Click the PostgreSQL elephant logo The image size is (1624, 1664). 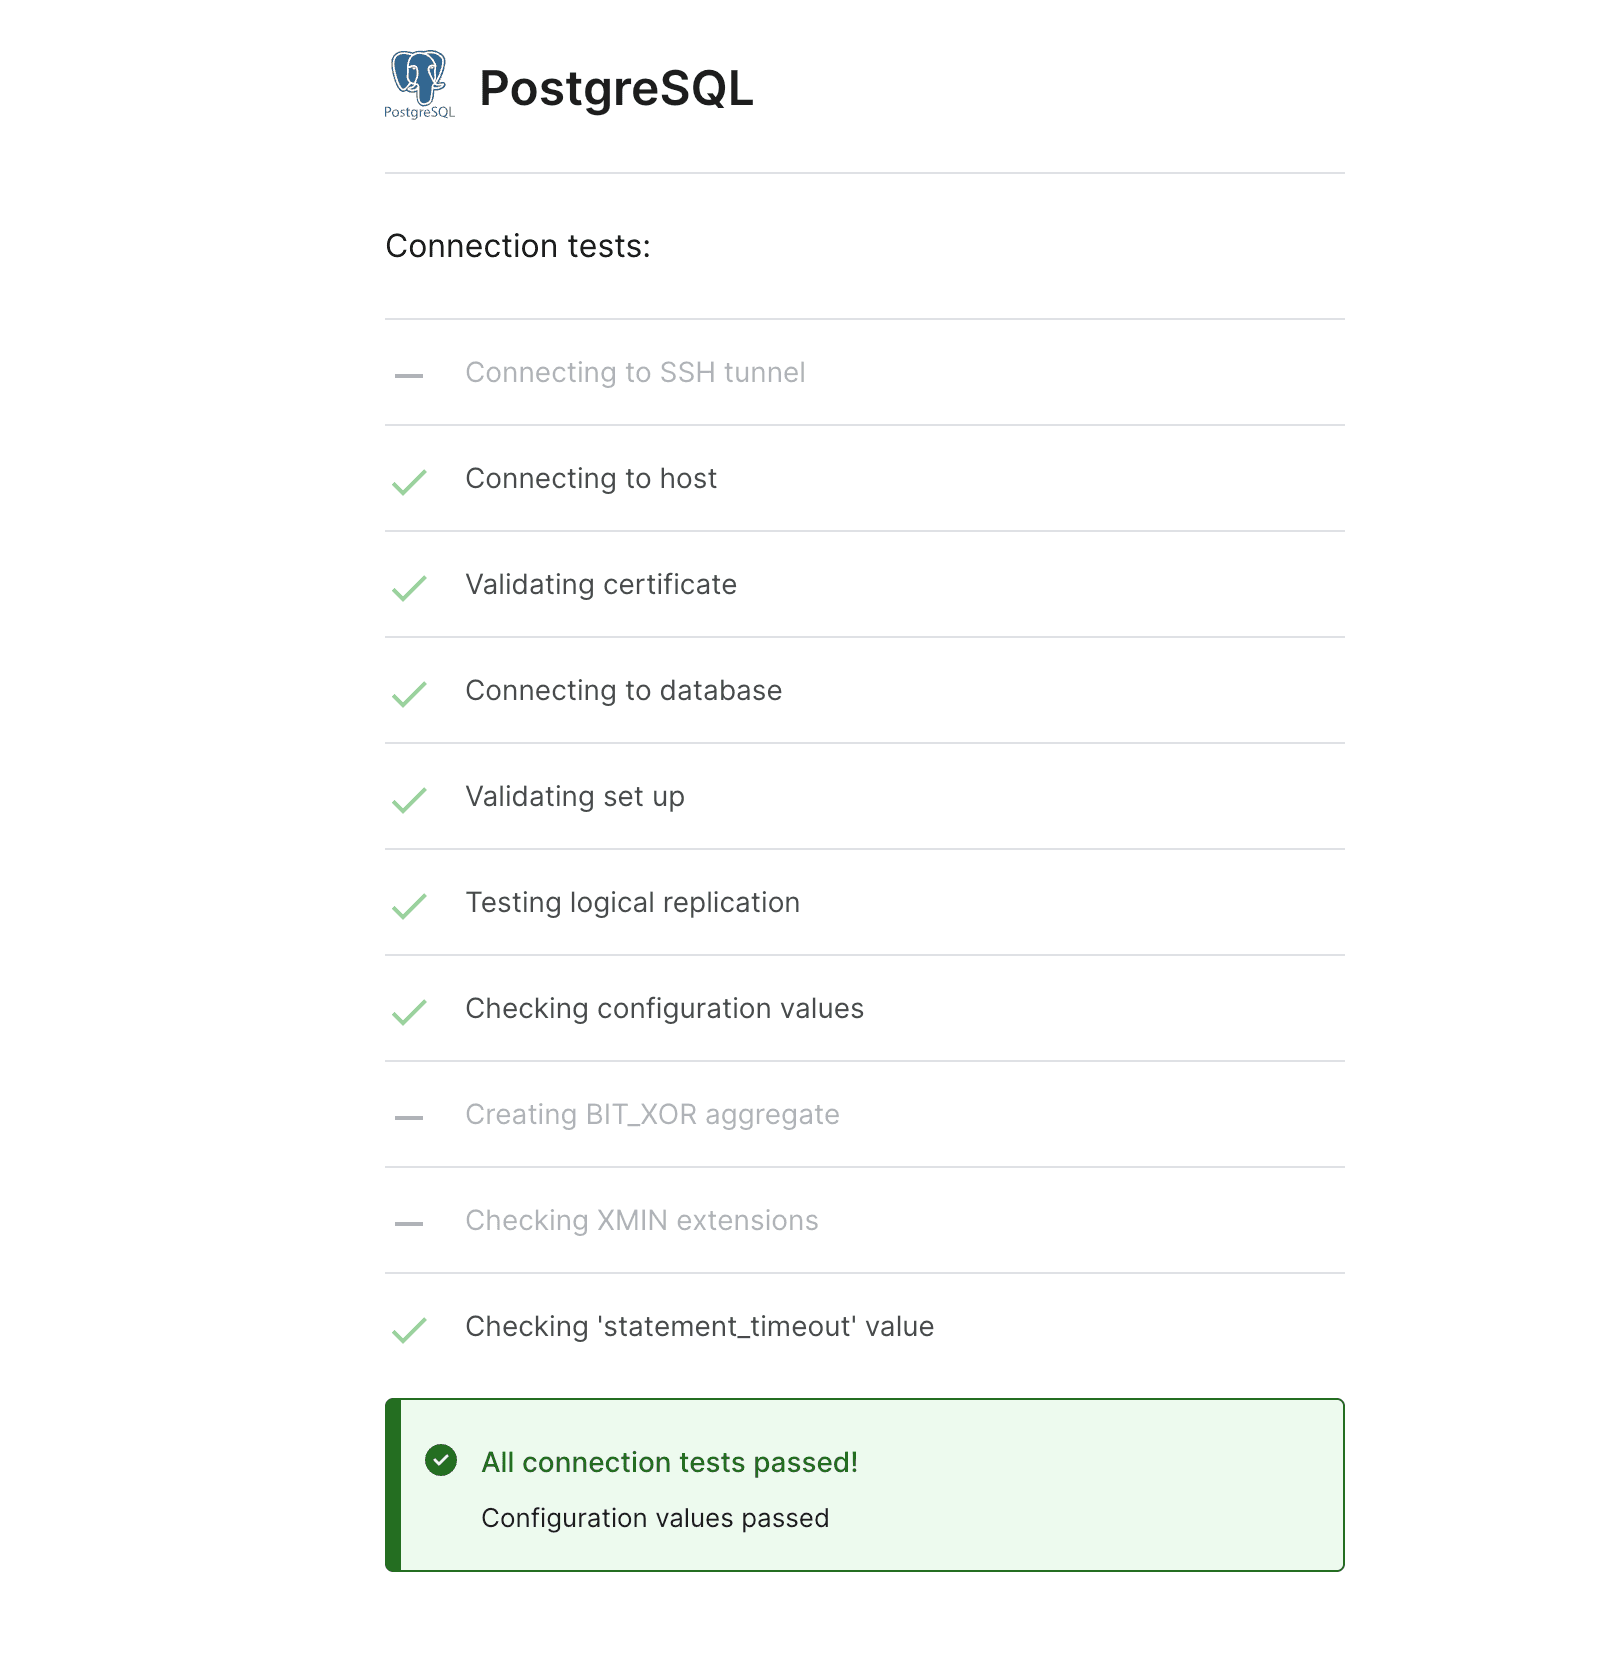click(x=419, y=84)
